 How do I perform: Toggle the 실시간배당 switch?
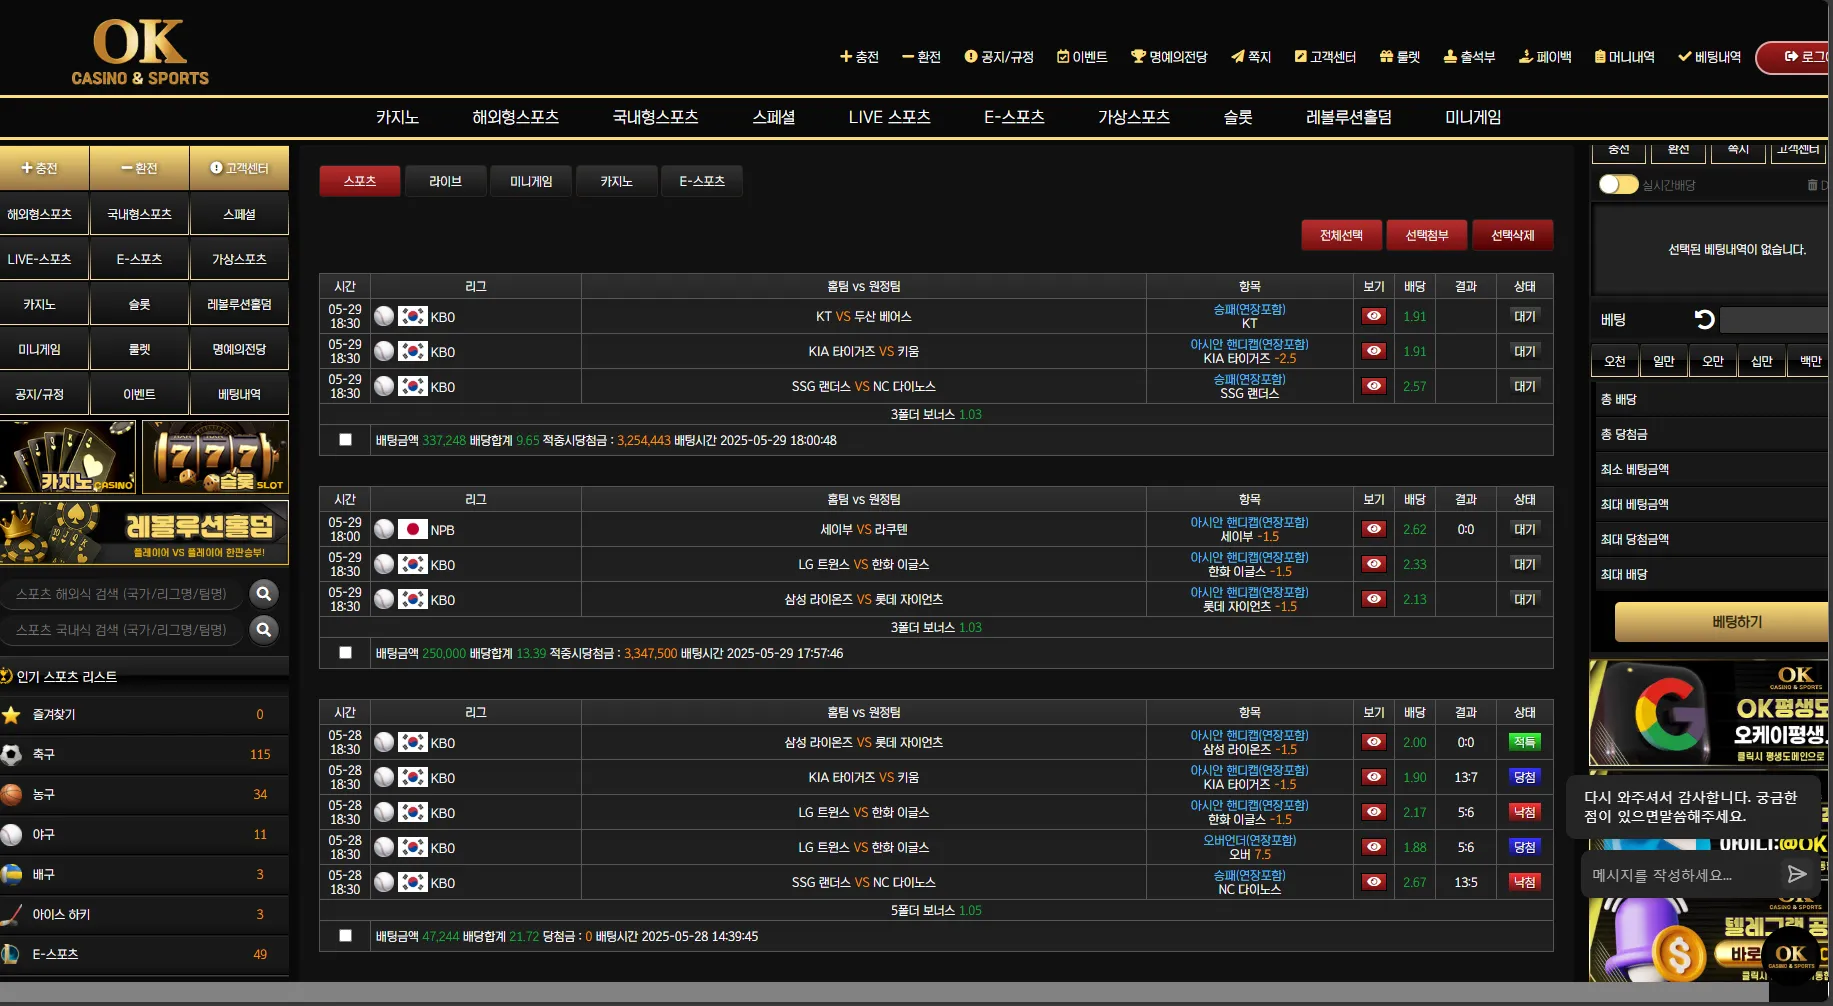1618,185
